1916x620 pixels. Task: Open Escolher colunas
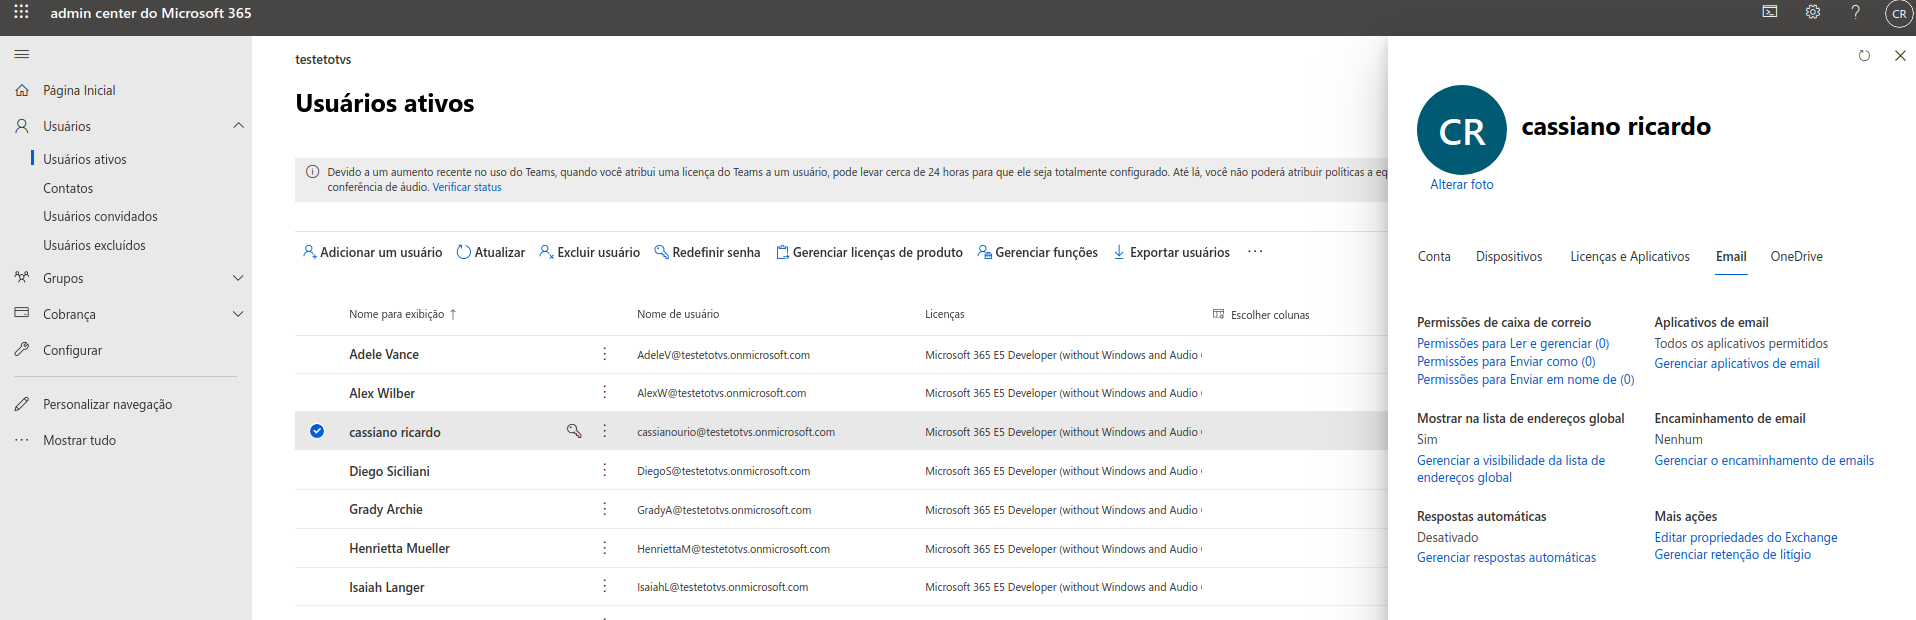[x=1261, y=314]
